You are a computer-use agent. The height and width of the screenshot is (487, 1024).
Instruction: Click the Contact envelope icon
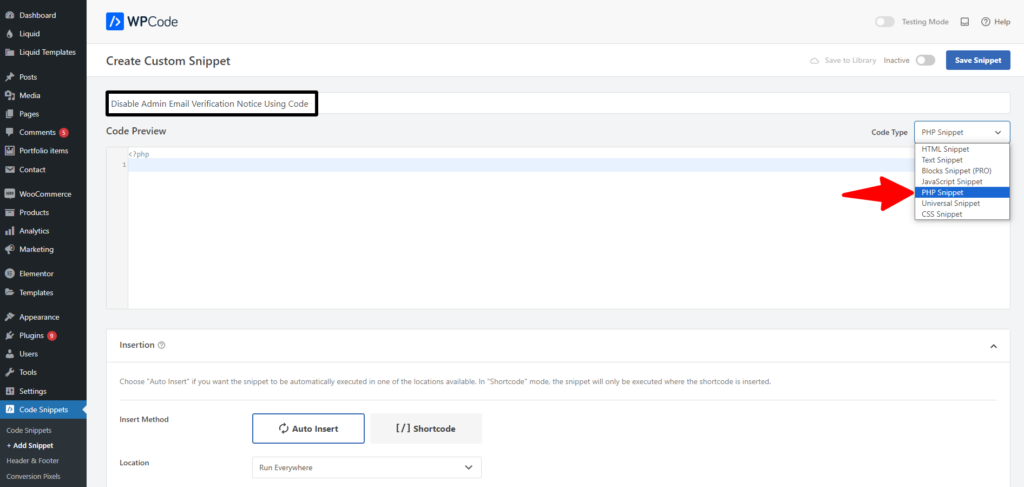10,170
